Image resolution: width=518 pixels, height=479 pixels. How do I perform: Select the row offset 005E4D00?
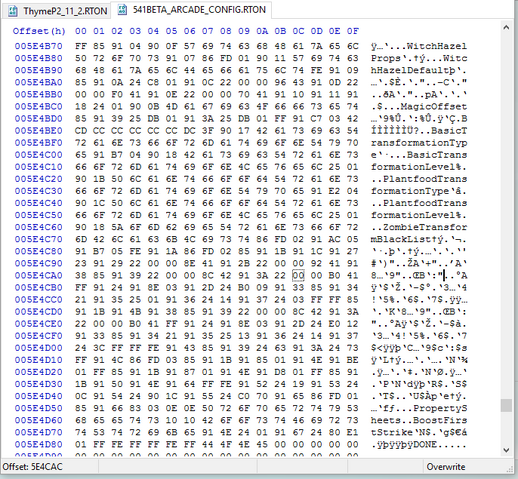[38, 348]
